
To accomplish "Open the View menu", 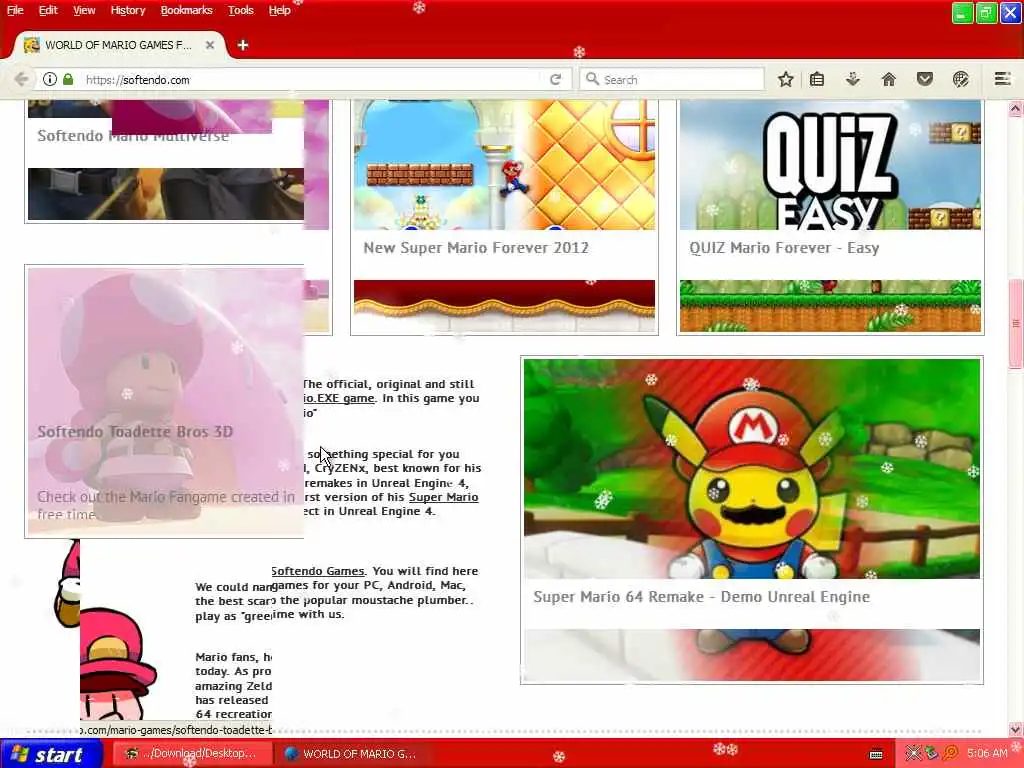I will point(84,10).
